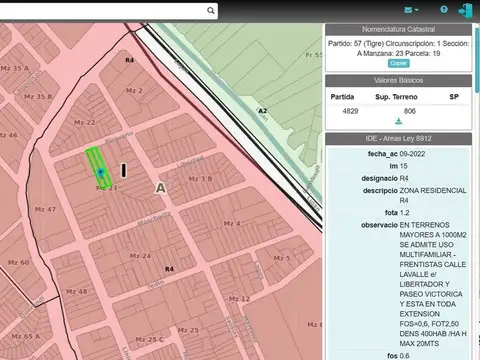Click the Mz 25 block label

[x=188, y=330]
